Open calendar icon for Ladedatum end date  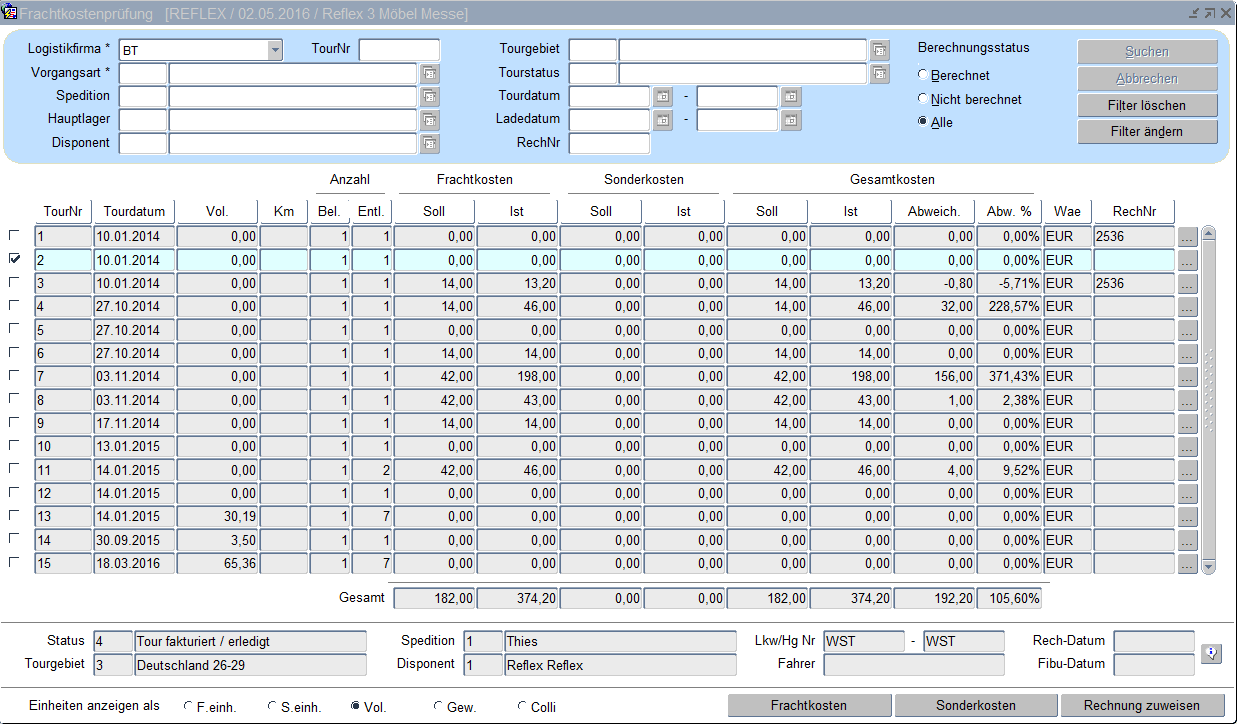(x=791, y=120)
